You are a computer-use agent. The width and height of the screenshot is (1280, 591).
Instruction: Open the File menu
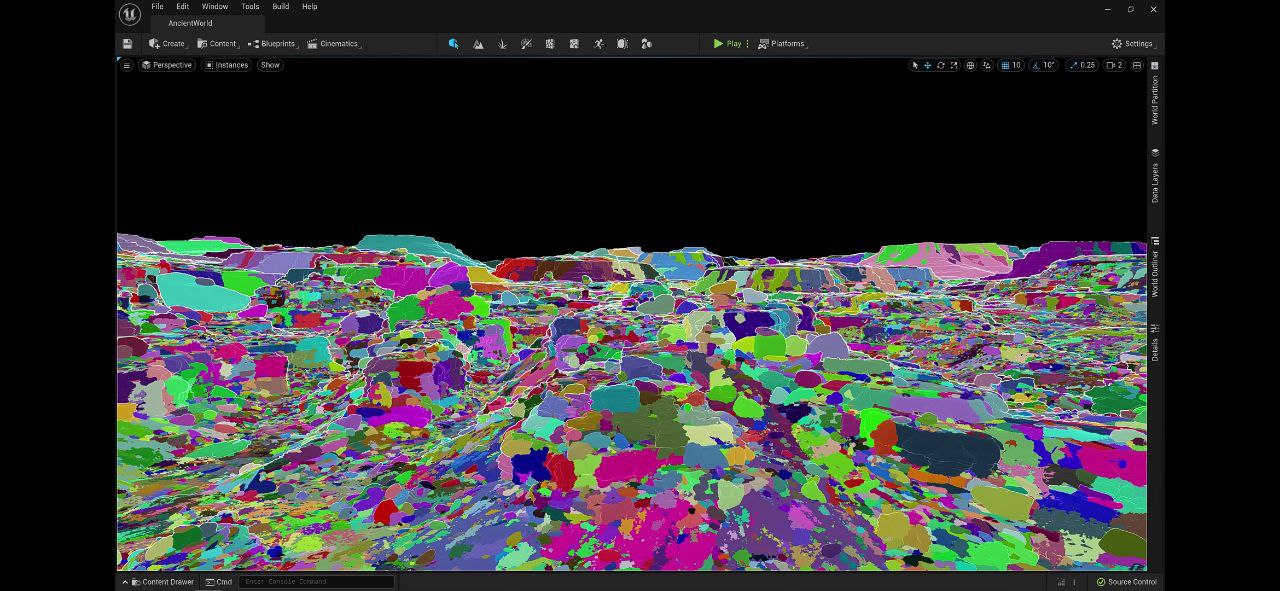pos(157,7)
